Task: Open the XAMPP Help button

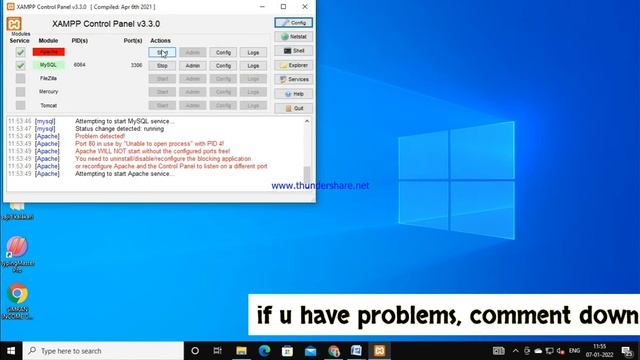Action: 293,94
